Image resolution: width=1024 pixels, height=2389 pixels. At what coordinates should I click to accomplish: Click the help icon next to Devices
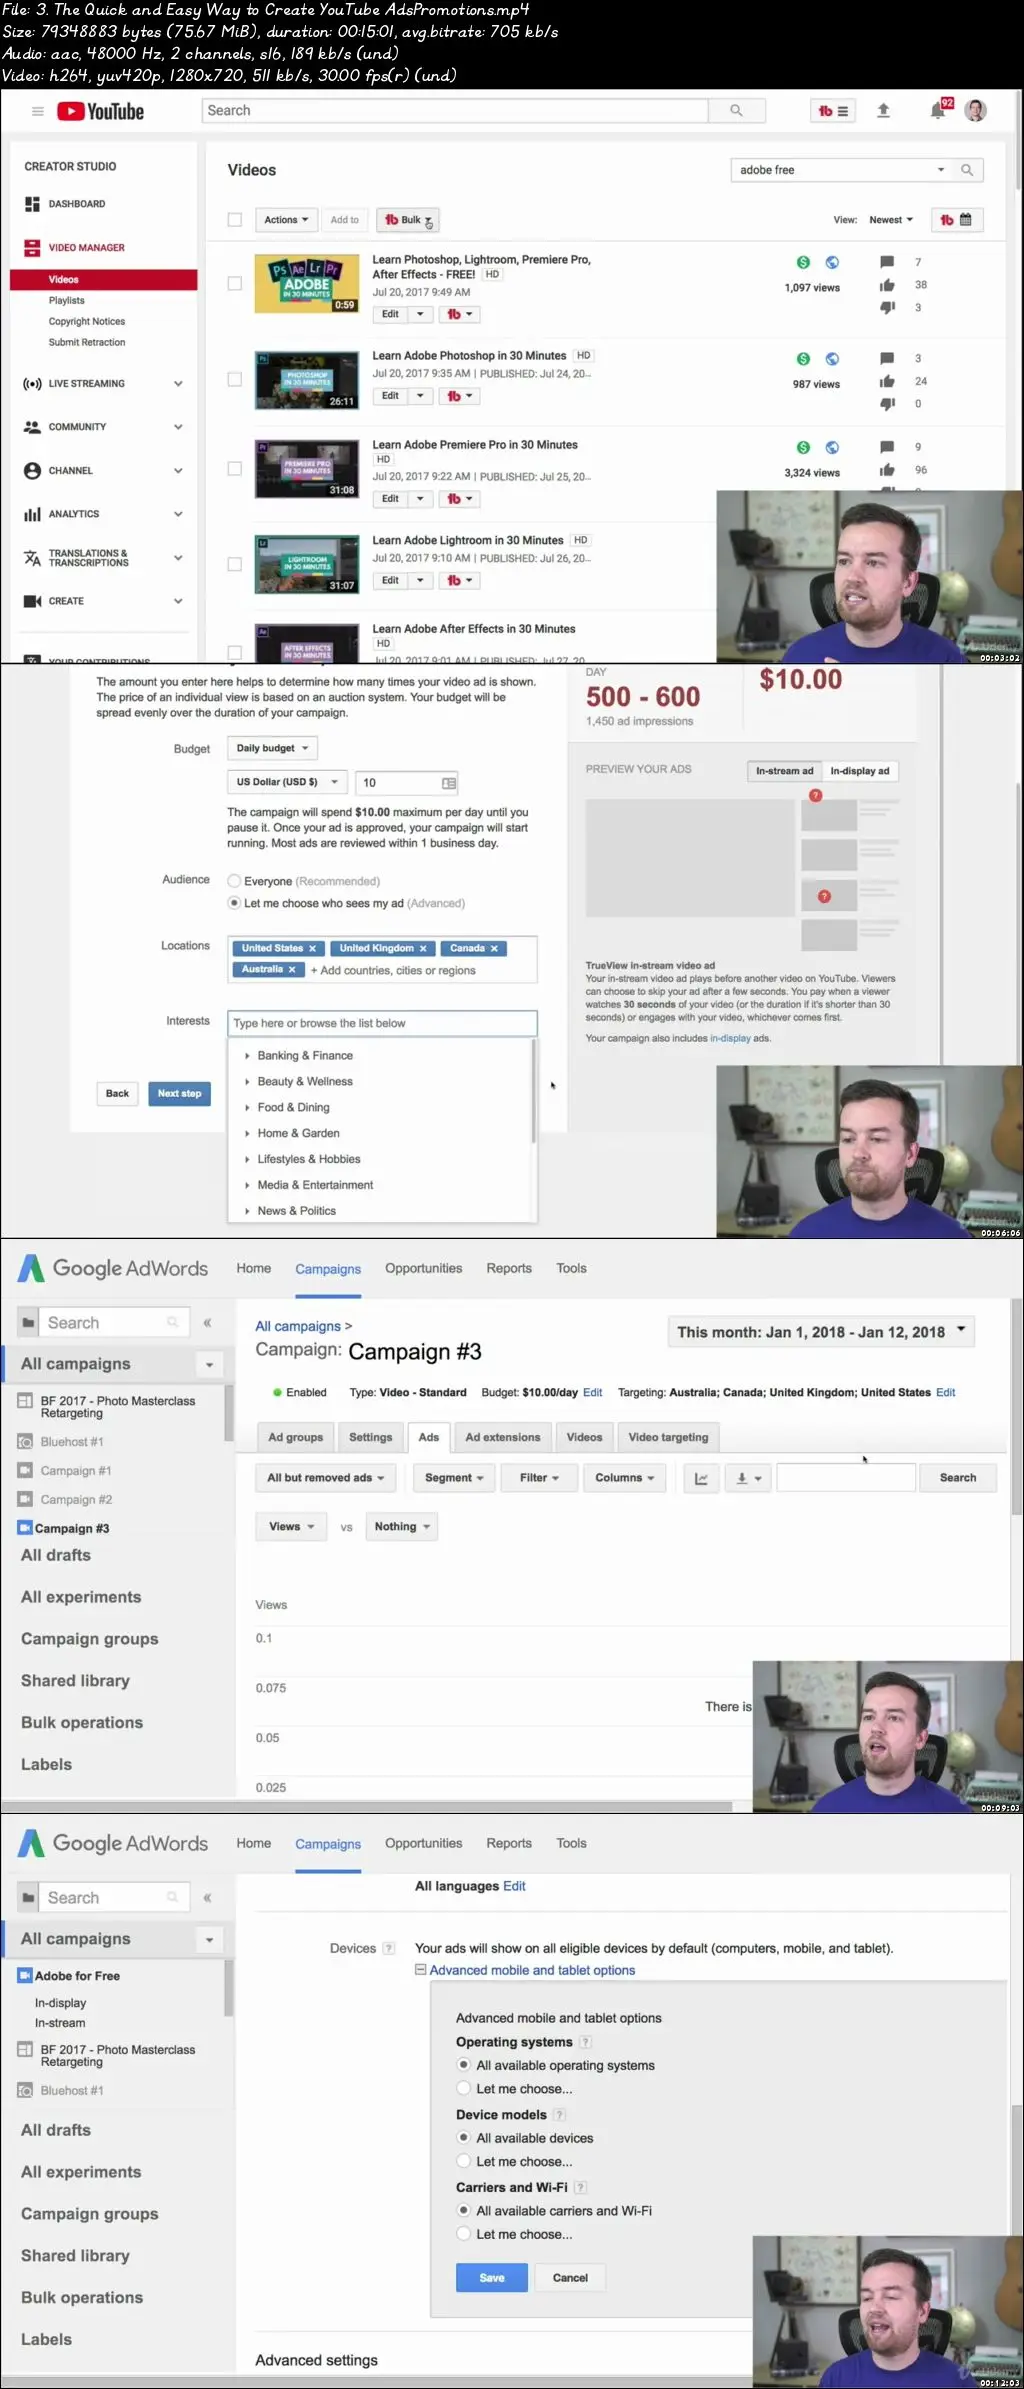[x=389, y=1948]
